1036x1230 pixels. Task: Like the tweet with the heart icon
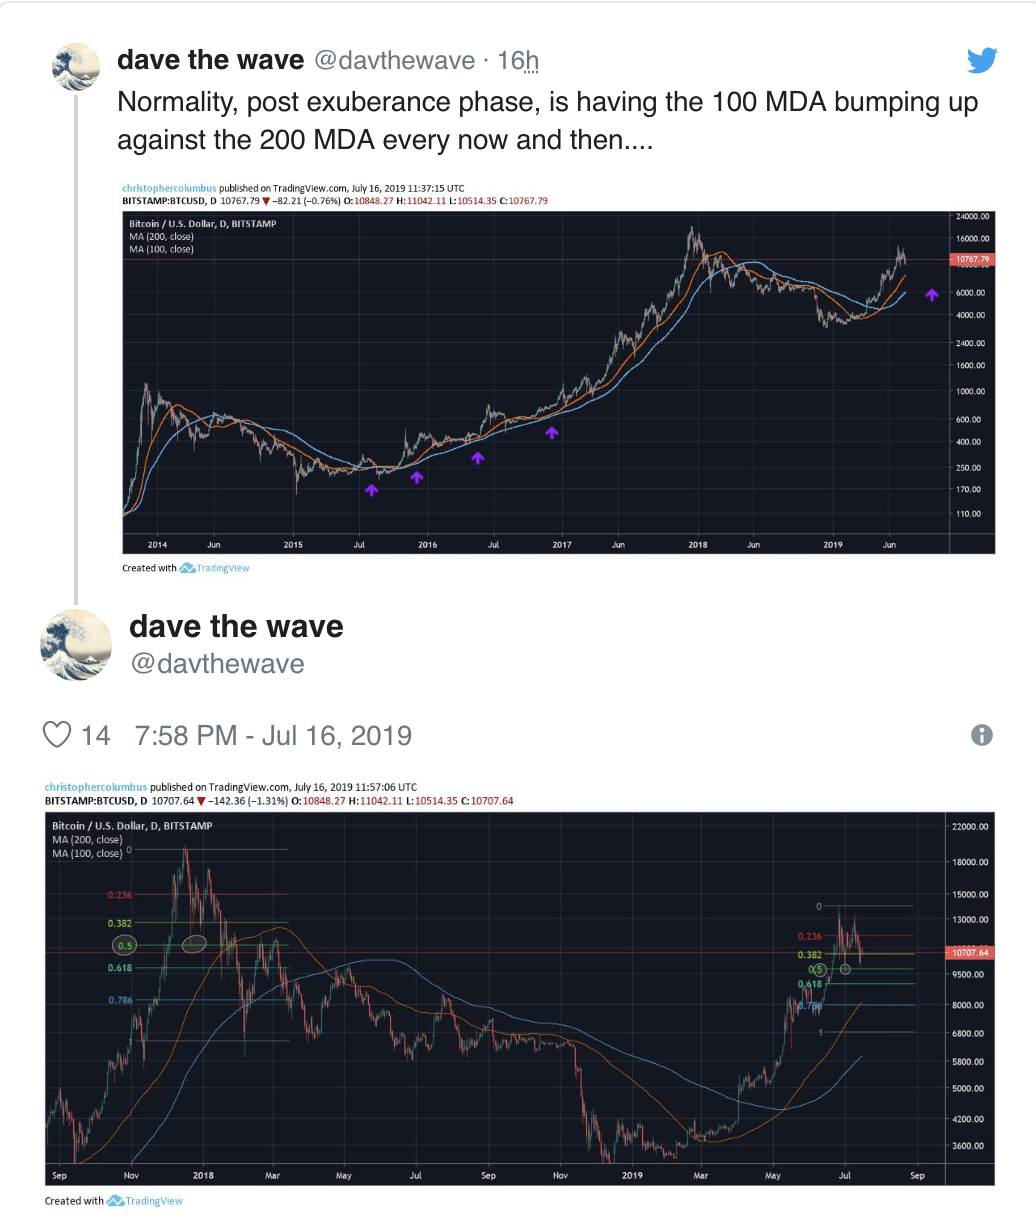(x=57, y=736)
